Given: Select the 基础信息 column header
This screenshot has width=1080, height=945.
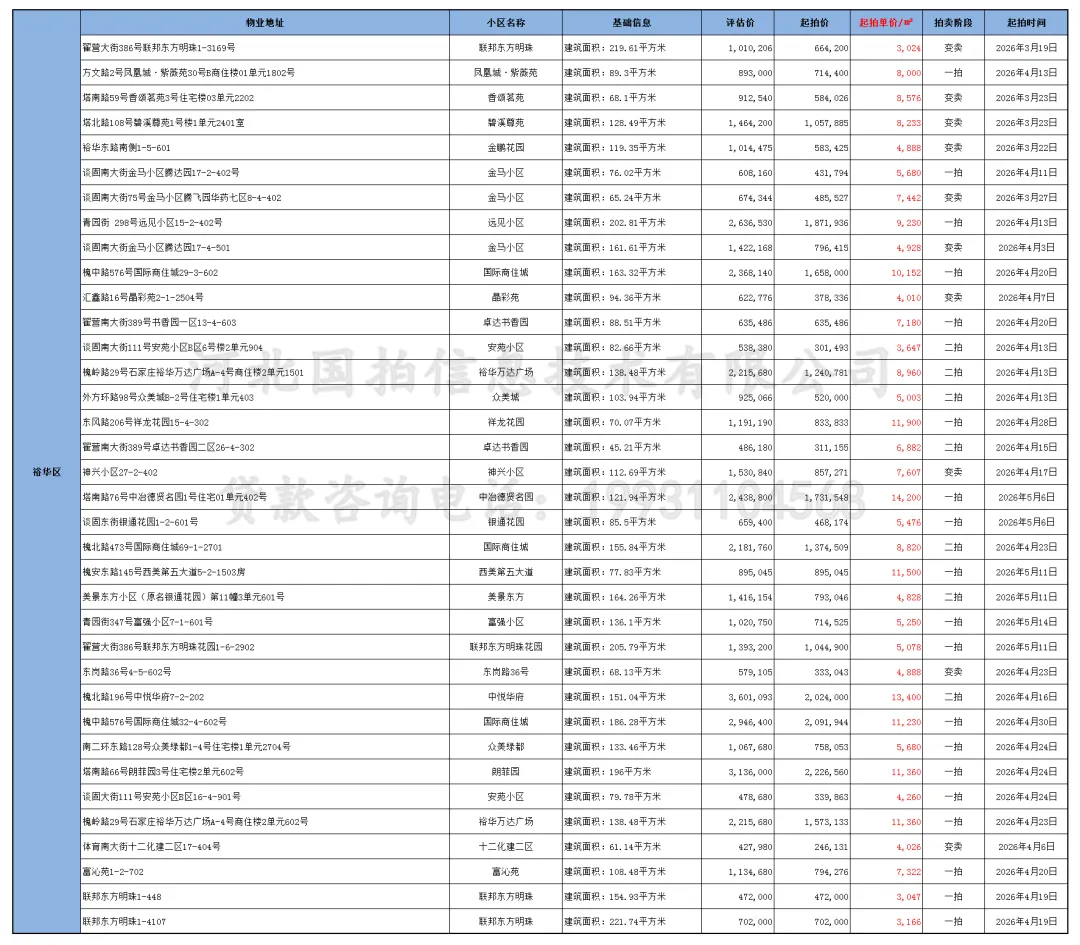Looking at the screenshot, I should pyautogui.click(x=632, y=23).
